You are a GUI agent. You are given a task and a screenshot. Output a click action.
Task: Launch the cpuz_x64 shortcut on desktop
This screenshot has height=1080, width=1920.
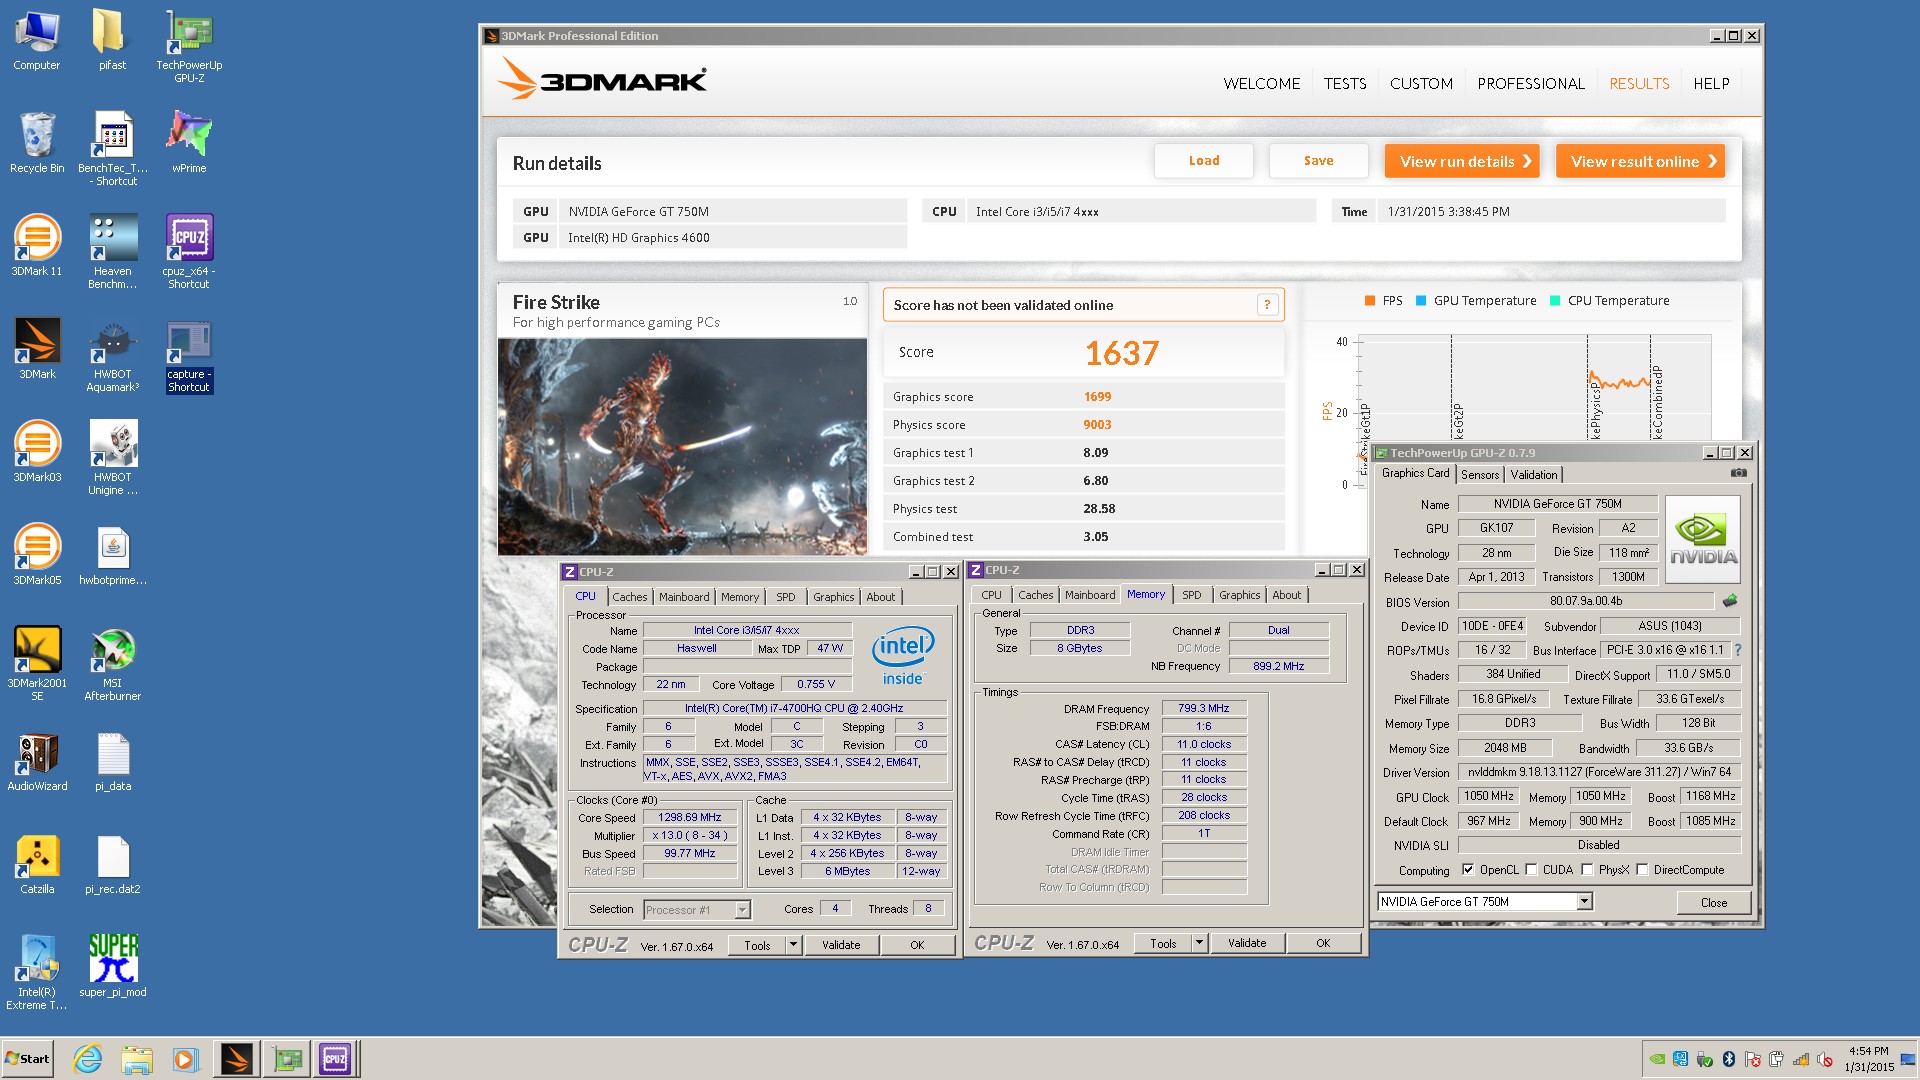(x=188, y=251)
